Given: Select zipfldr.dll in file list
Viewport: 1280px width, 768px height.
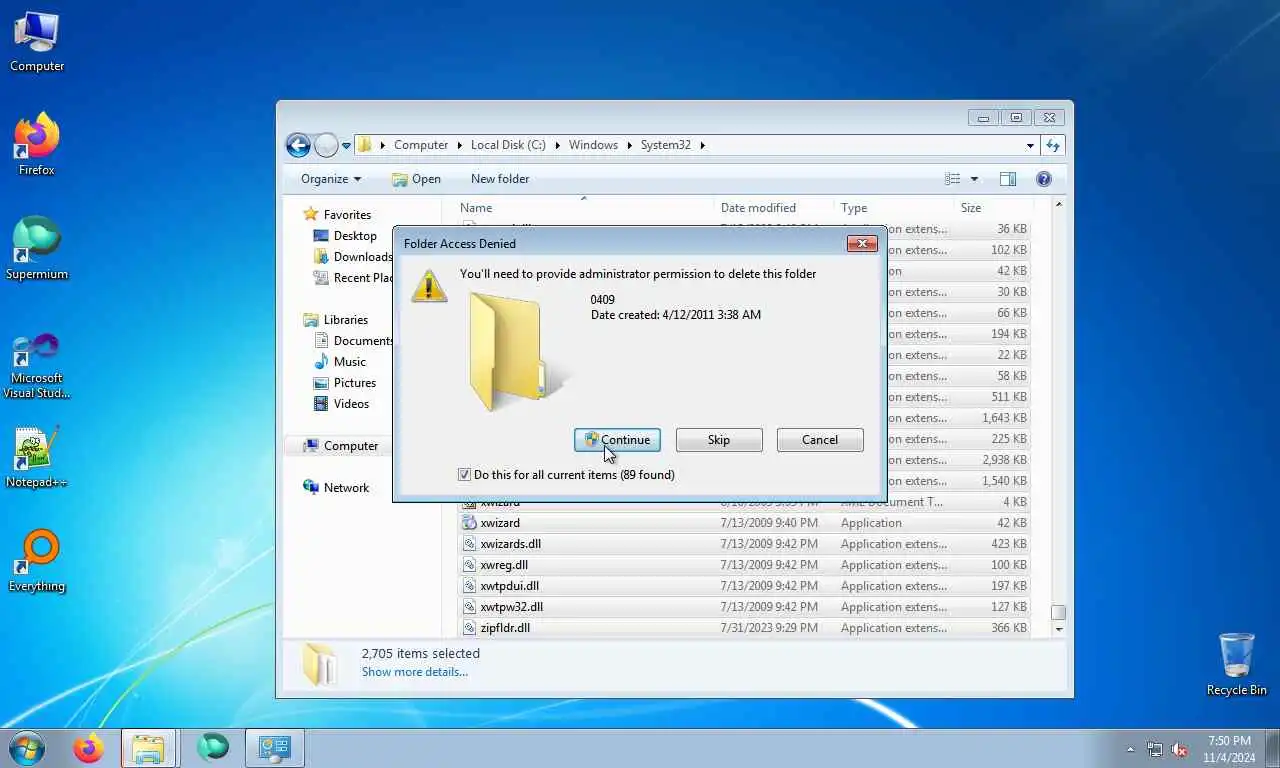Looking at the screenshot, I should point(745,628).
